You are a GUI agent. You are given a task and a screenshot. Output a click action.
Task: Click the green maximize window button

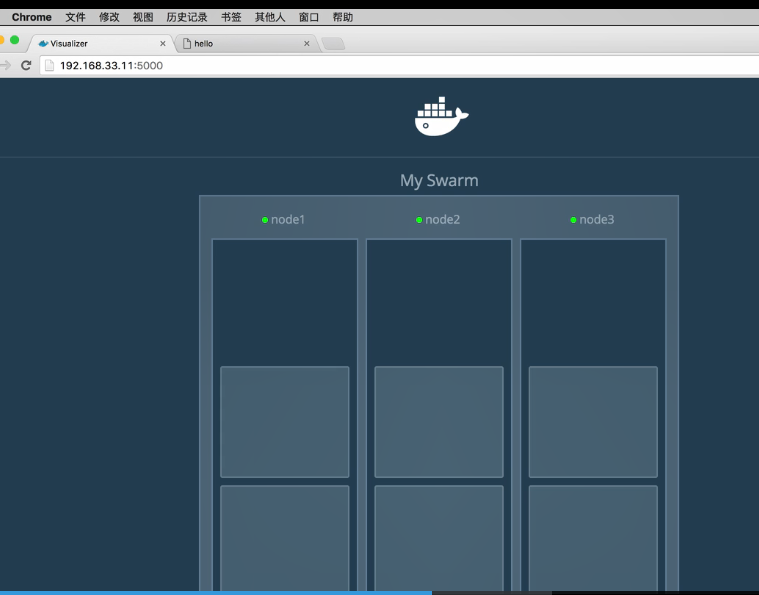15,40
